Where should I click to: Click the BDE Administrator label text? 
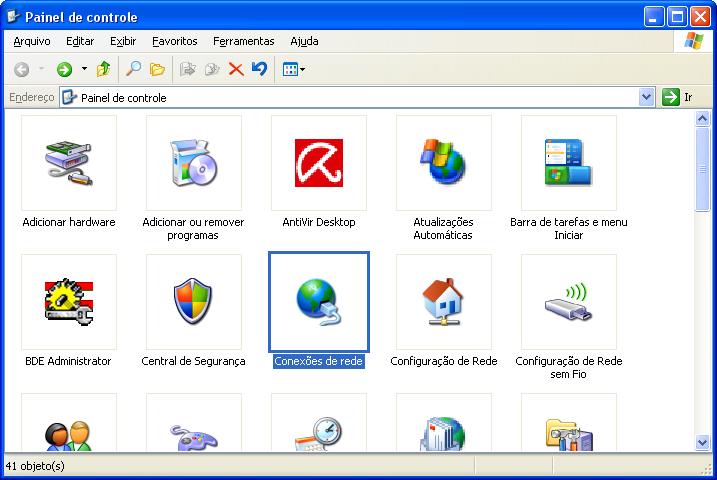(68, 361)
